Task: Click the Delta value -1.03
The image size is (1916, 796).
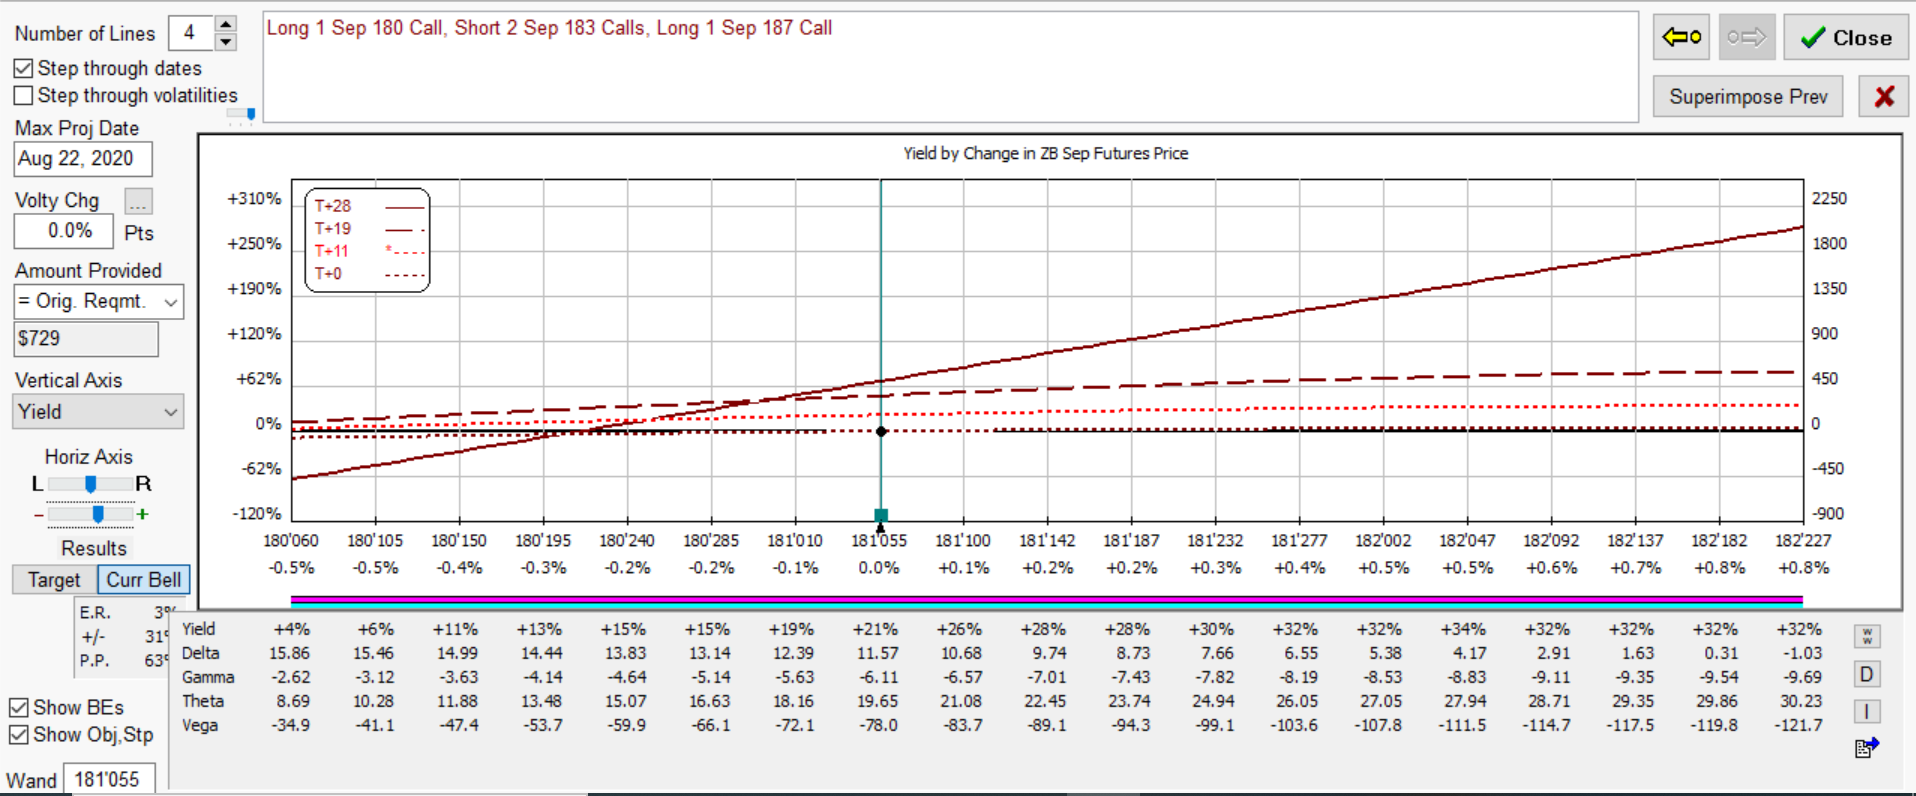Action: click(x=1802, y=653)
